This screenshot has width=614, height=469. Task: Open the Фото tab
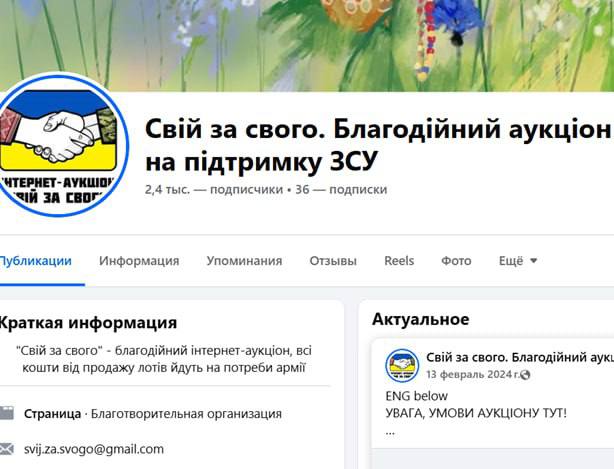pos(456,261)
